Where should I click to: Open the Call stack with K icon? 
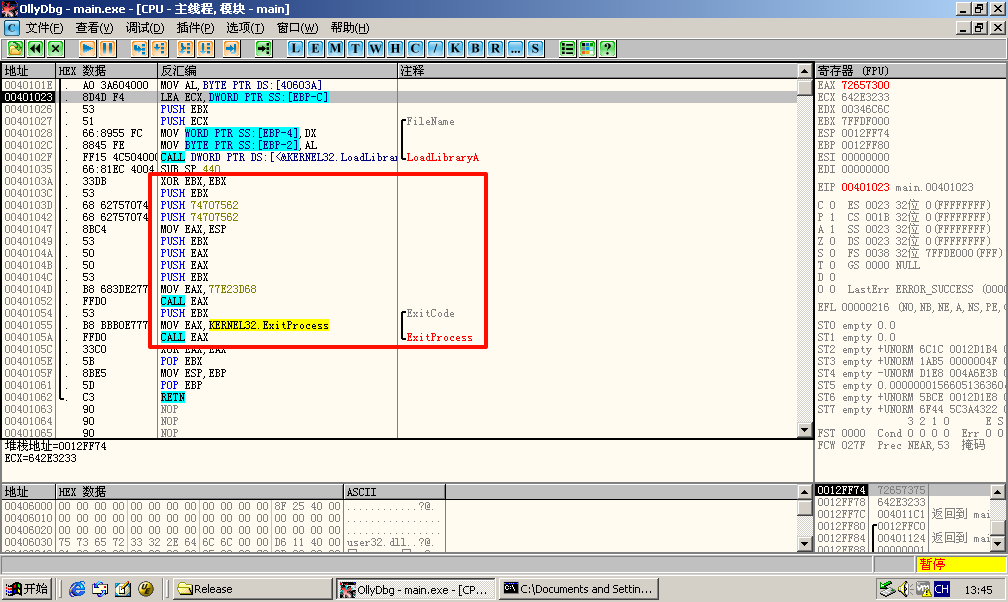click(x=455, y=48)
